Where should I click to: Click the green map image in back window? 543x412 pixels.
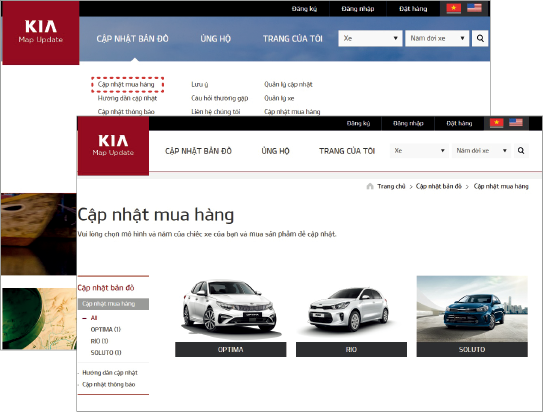pyautogui.click(x=39, y=319)
